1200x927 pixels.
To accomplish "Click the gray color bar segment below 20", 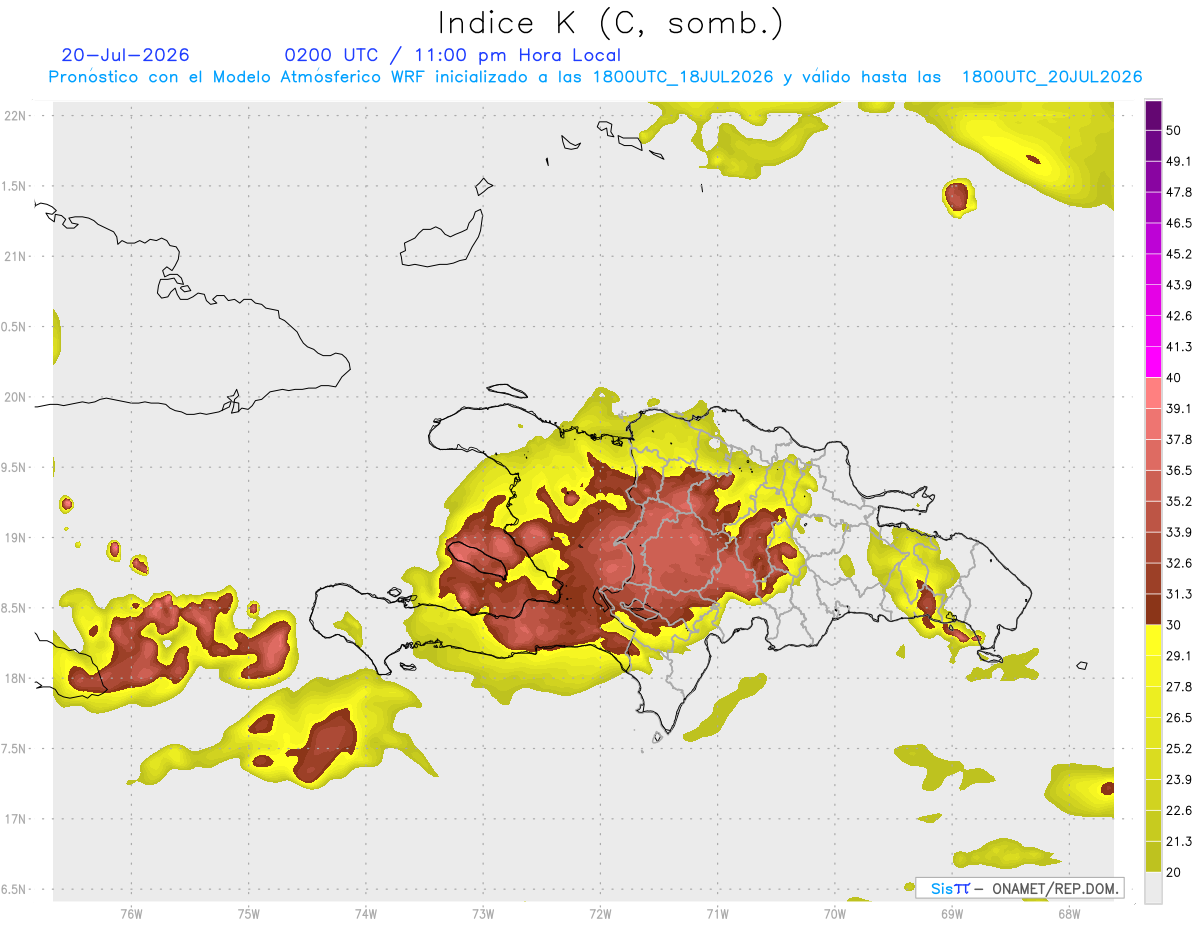I will 1153,888.
